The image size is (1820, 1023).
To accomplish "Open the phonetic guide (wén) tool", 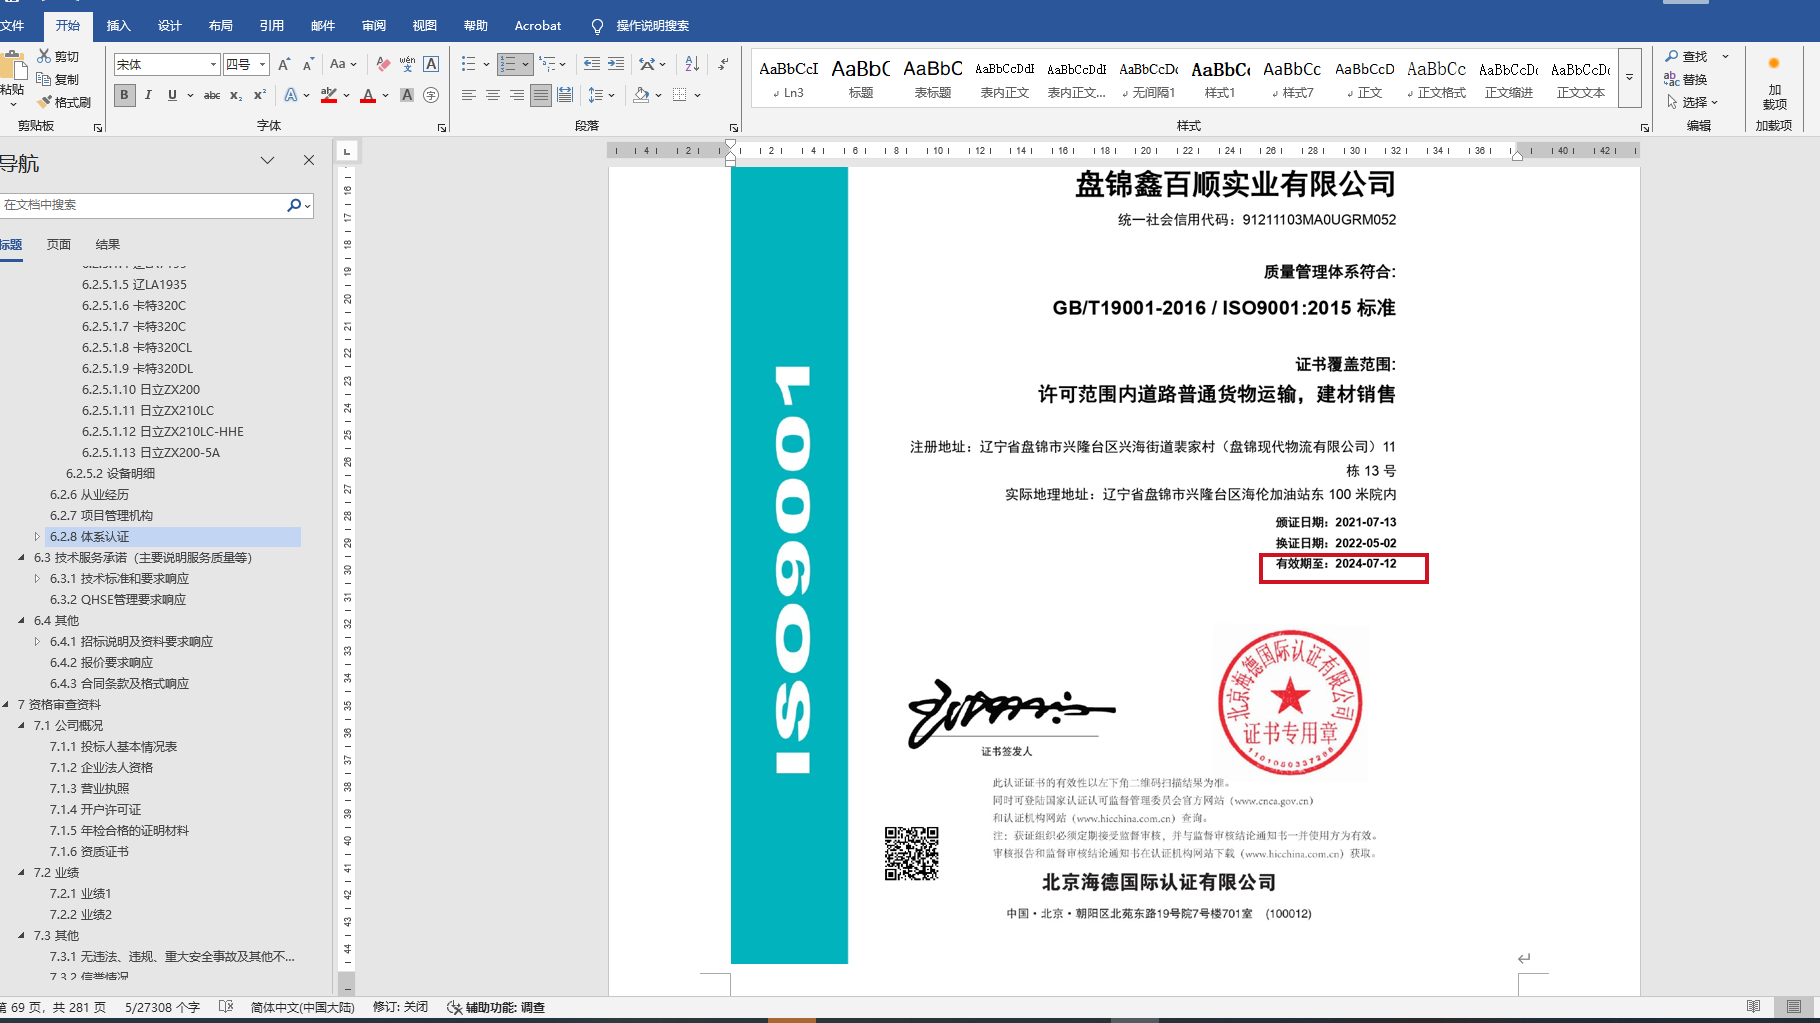I will 407,65.
